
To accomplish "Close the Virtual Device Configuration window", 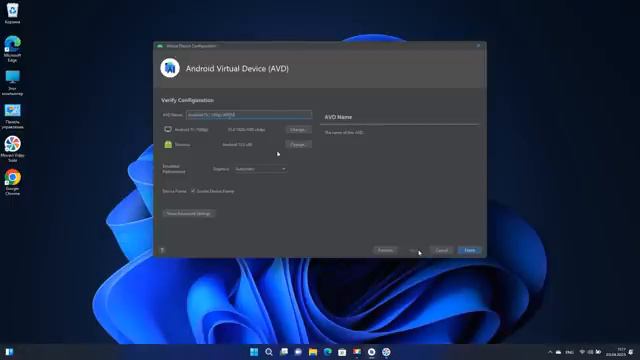I will [x=478, y=46].
